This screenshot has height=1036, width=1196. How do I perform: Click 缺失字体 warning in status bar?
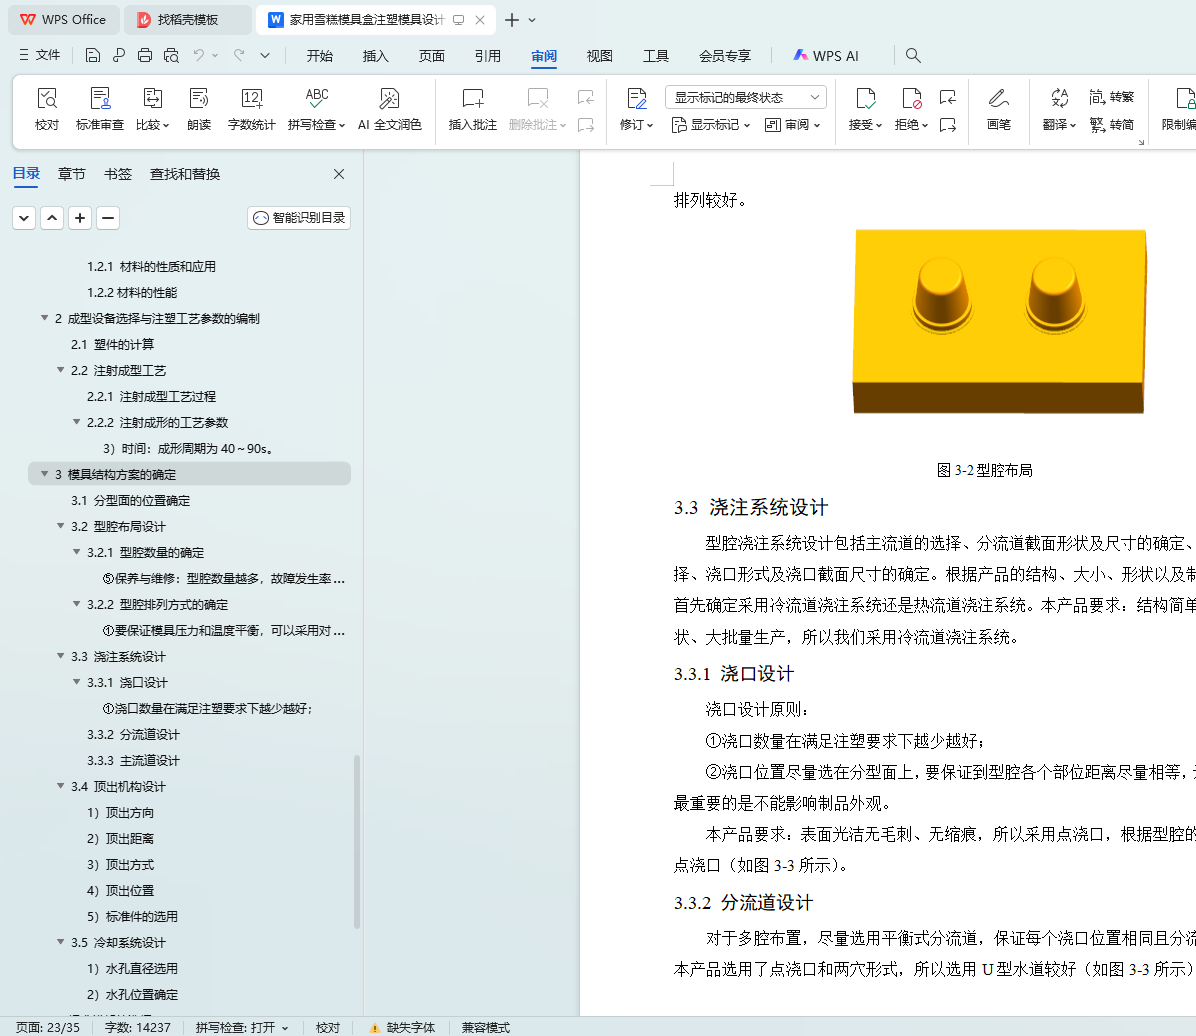tap(402, 1028)
